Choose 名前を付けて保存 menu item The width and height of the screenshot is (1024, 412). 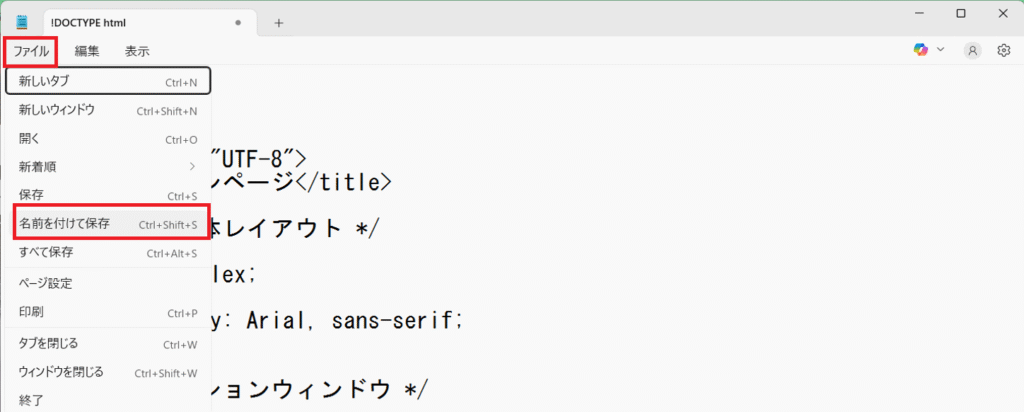[108, 224]
